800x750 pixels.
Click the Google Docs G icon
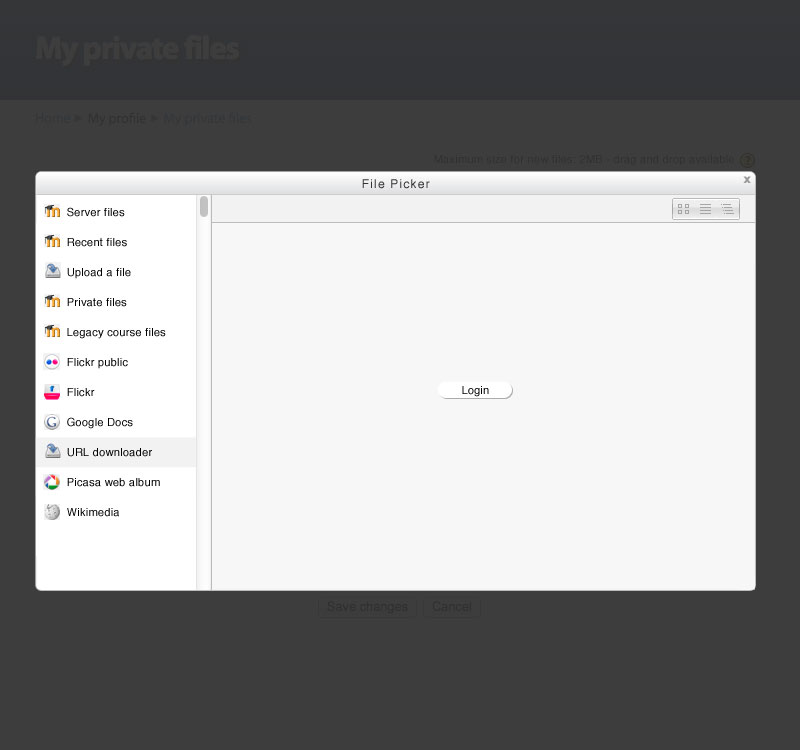click(52, 422)
